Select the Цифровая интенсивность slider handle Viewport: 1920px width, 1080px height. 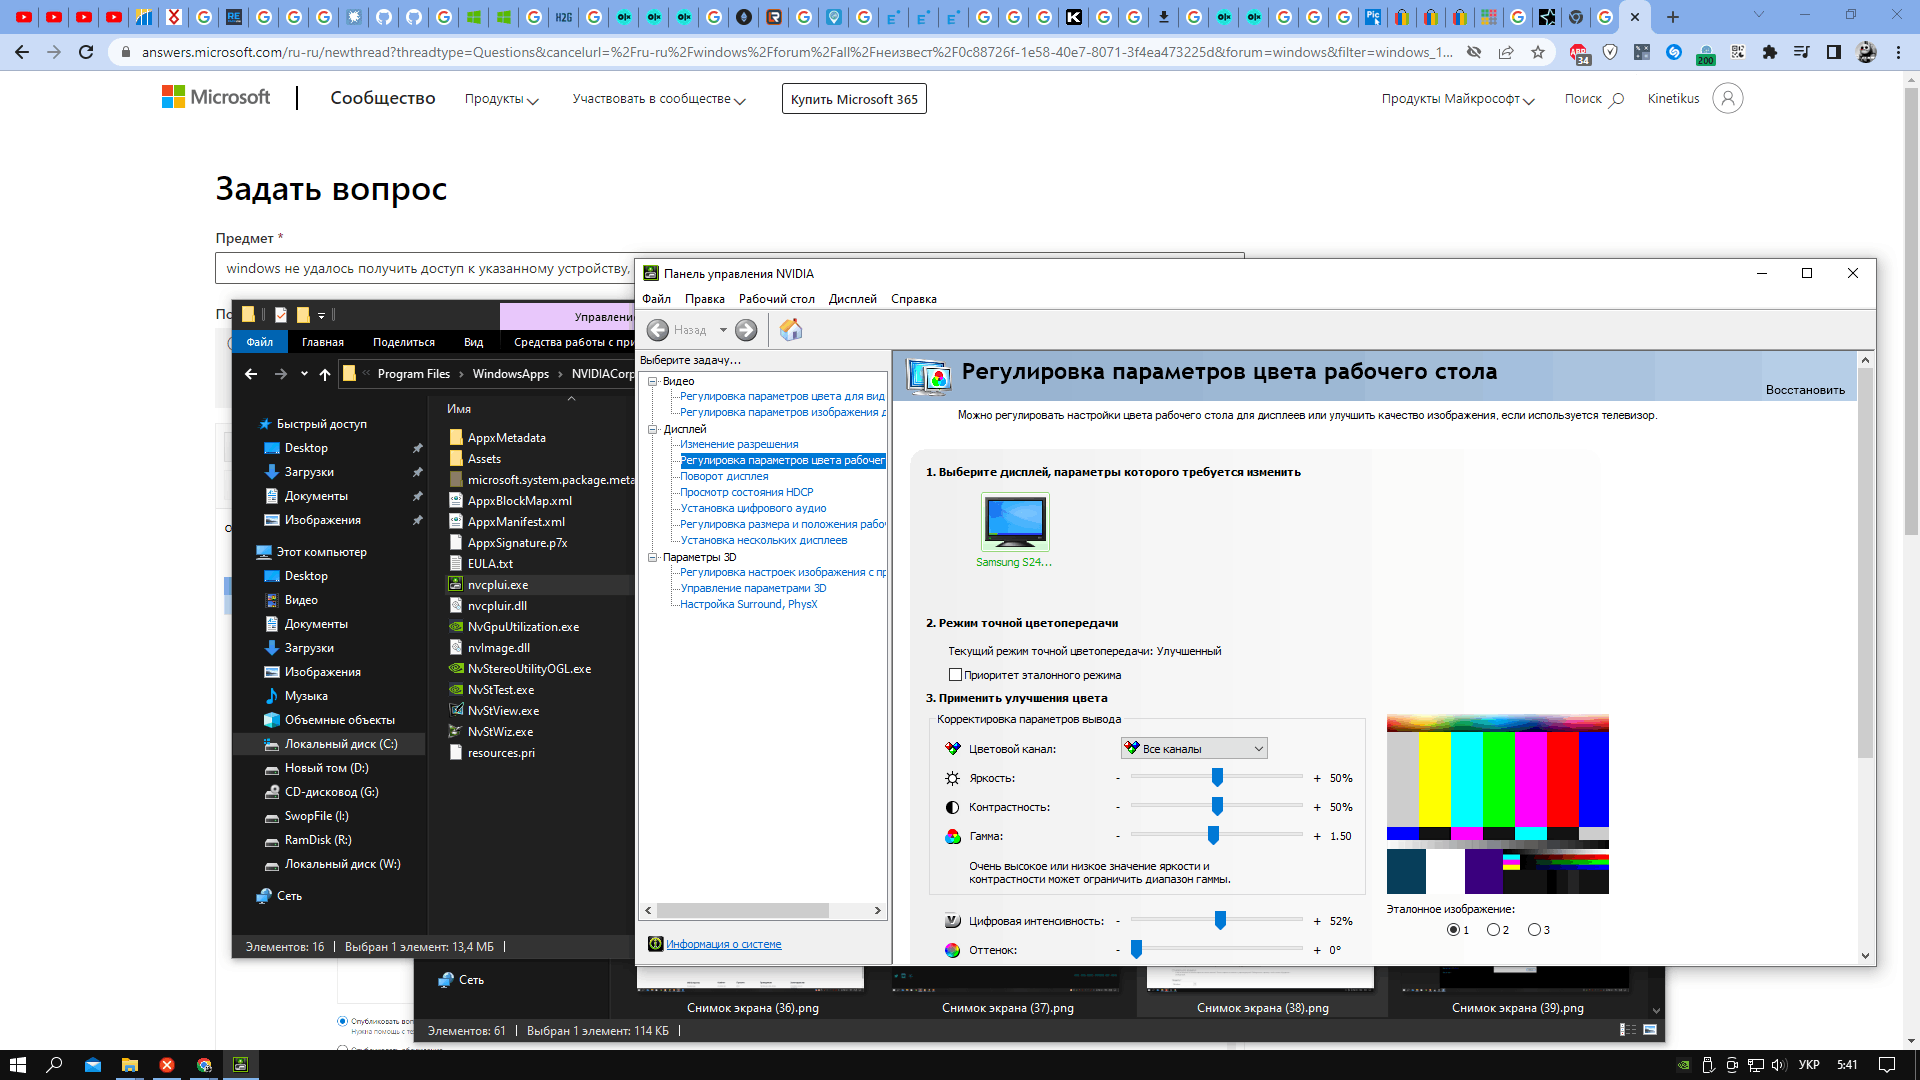coord(1220,920)
